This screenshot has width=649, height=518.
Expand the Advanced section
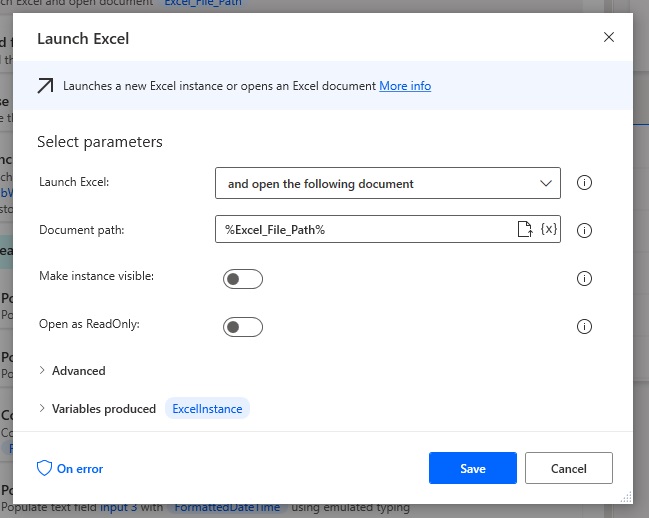(x=72, y=371)
